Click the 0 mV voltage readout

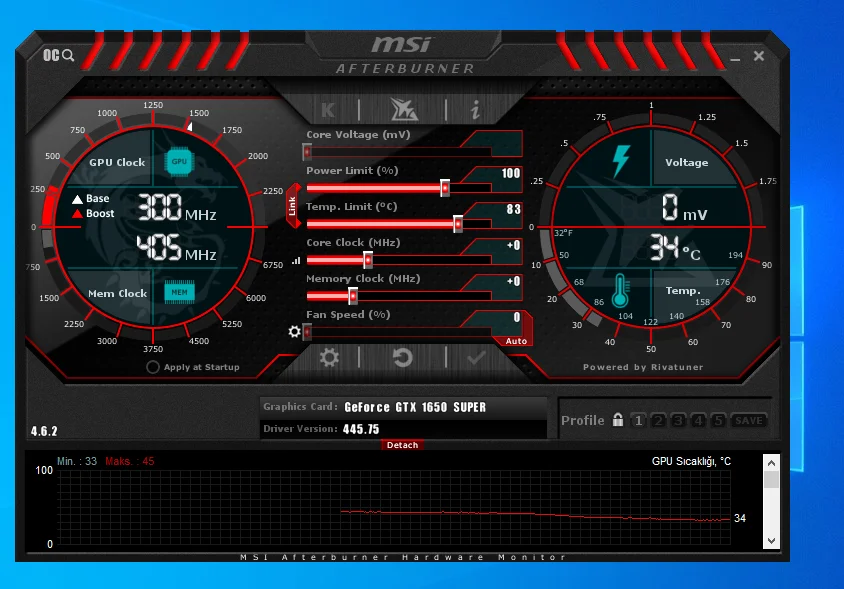(x=685, y=207)
